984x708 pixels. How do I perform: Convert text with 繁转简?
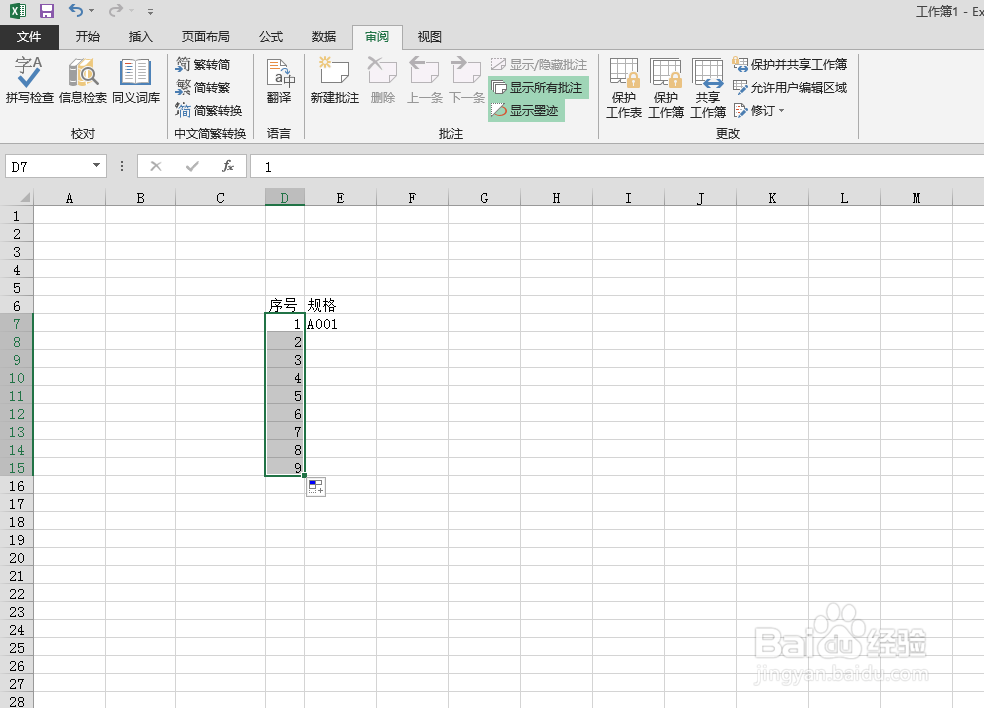[203, 65]
